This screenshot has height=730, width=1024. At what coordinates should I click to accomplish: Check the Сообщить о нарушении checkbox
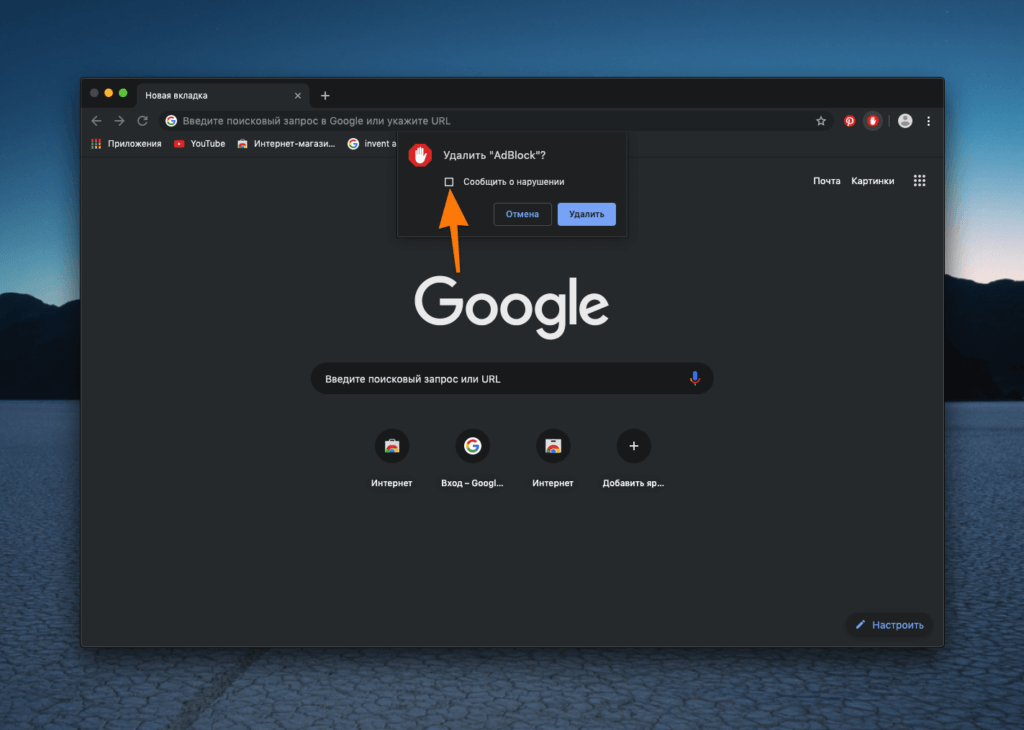[x=449, y=182]
